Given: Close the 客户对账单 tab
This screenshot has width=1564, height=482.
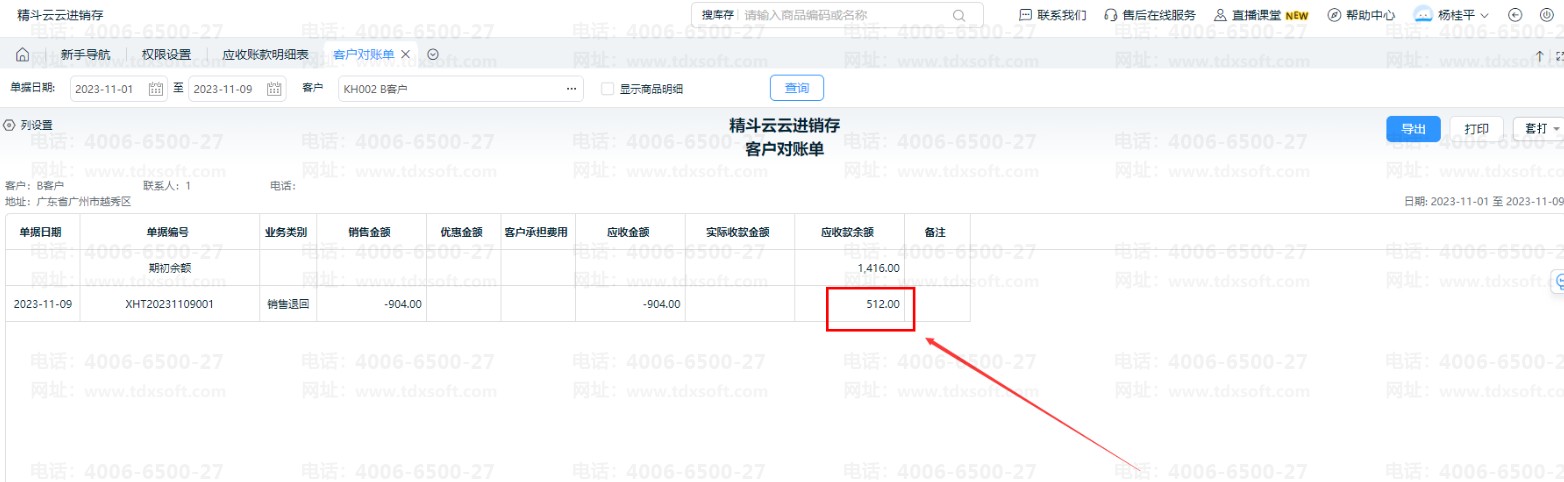Looking at the screenshot, I should point(406,54).
